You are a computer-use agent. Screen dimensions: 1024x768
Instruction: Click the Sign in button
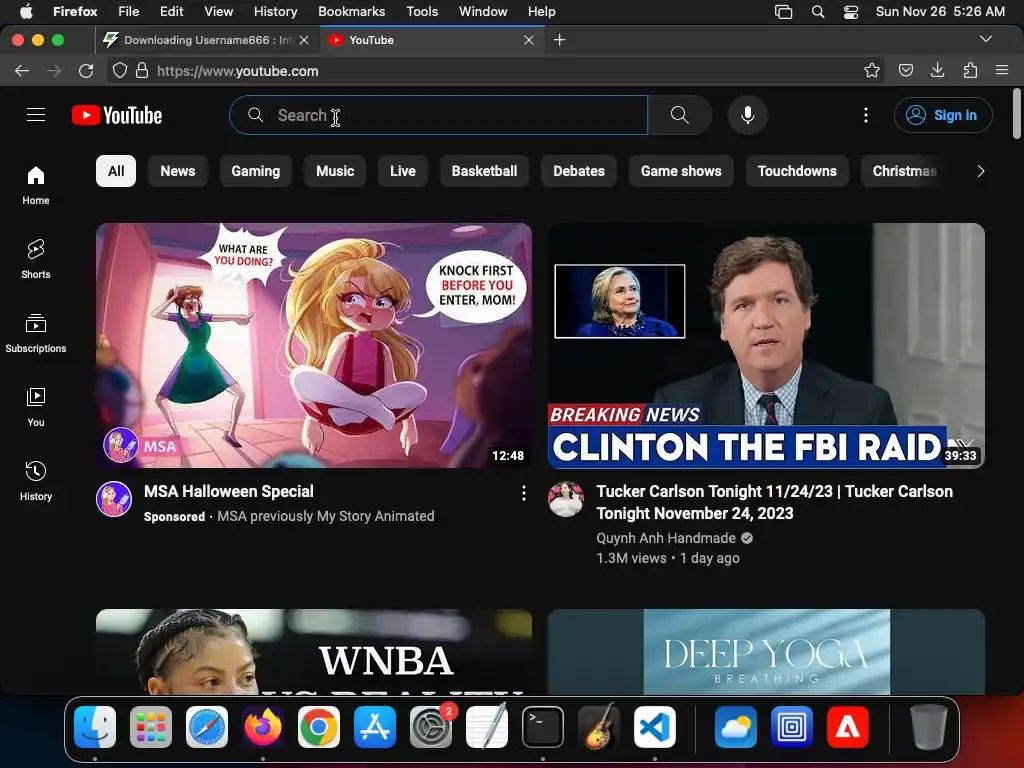pos(943,115)
